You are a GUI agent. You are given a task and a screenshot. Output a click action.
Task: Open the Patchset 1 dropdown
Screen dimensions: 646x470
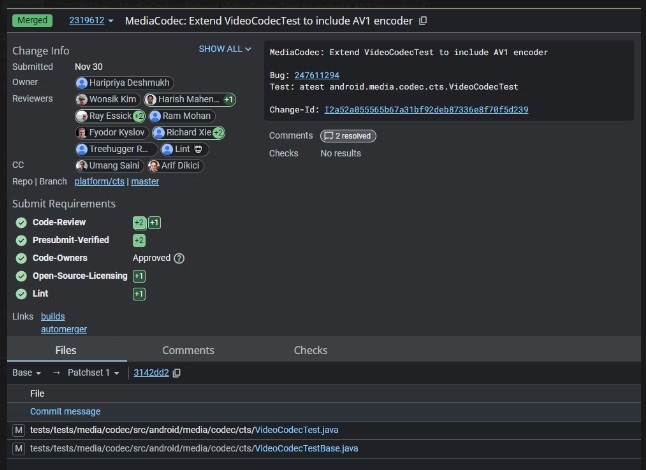(x=94, y=373)
